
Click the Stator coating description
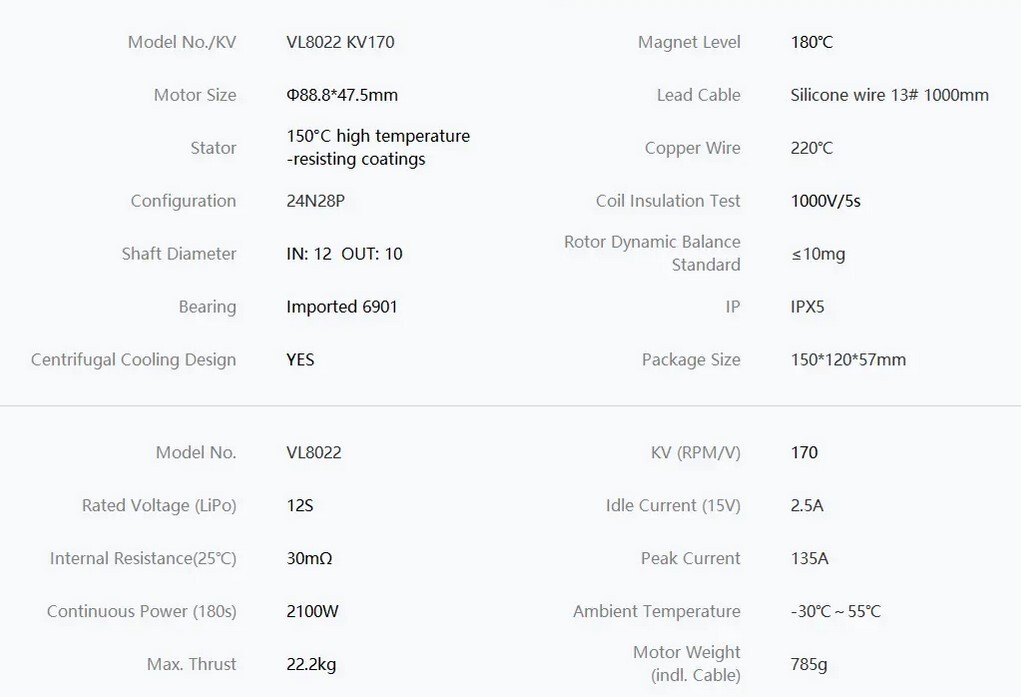(x=378, y=147)
